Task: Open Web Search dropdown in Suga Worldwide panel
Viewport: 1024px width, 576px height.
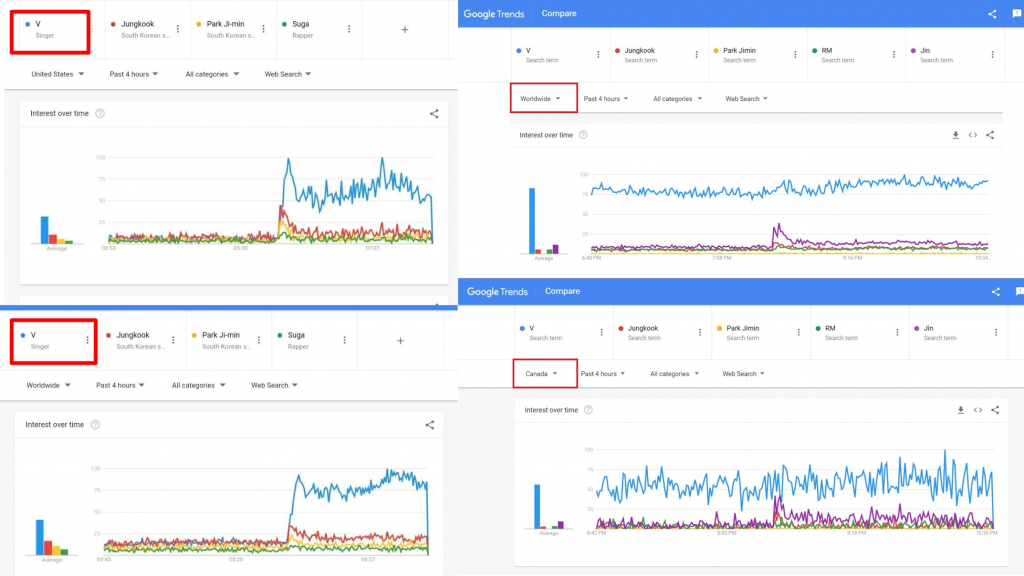Action: pos(274,385)
